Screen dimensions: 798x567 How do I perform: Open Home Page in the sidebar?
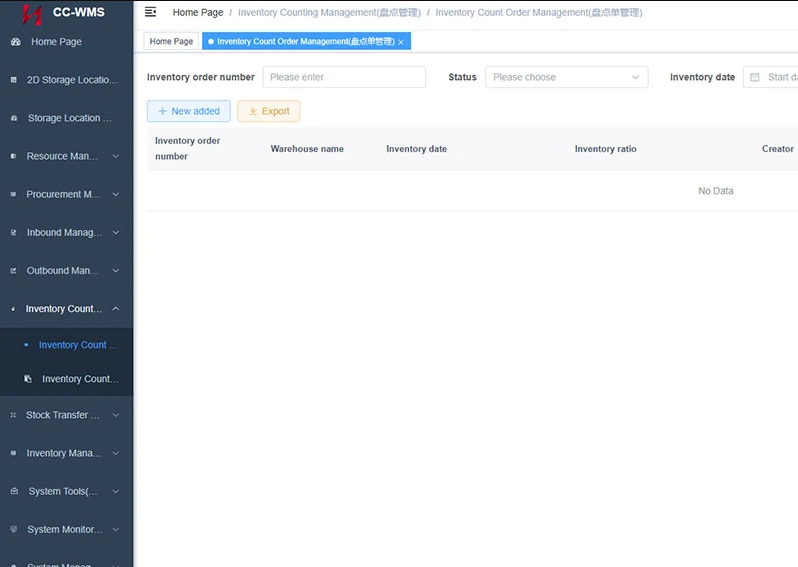[67, 42]
